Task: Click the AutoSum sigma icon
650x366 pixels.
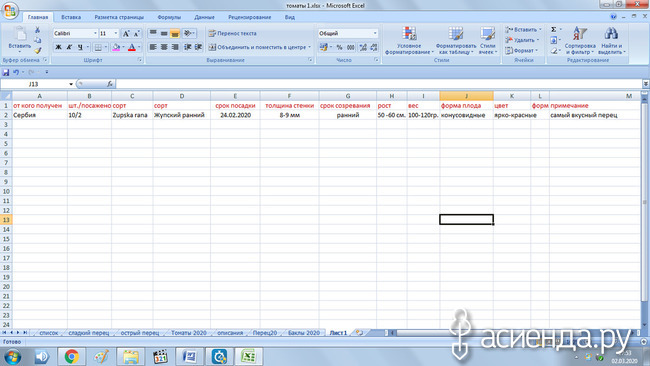Action: point(553,30)
